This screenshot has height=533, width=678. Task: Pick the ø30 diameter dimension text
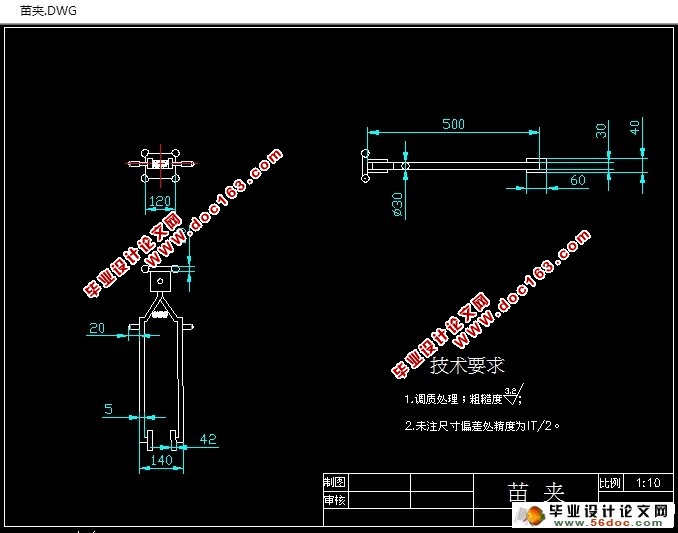click(397, 204)
